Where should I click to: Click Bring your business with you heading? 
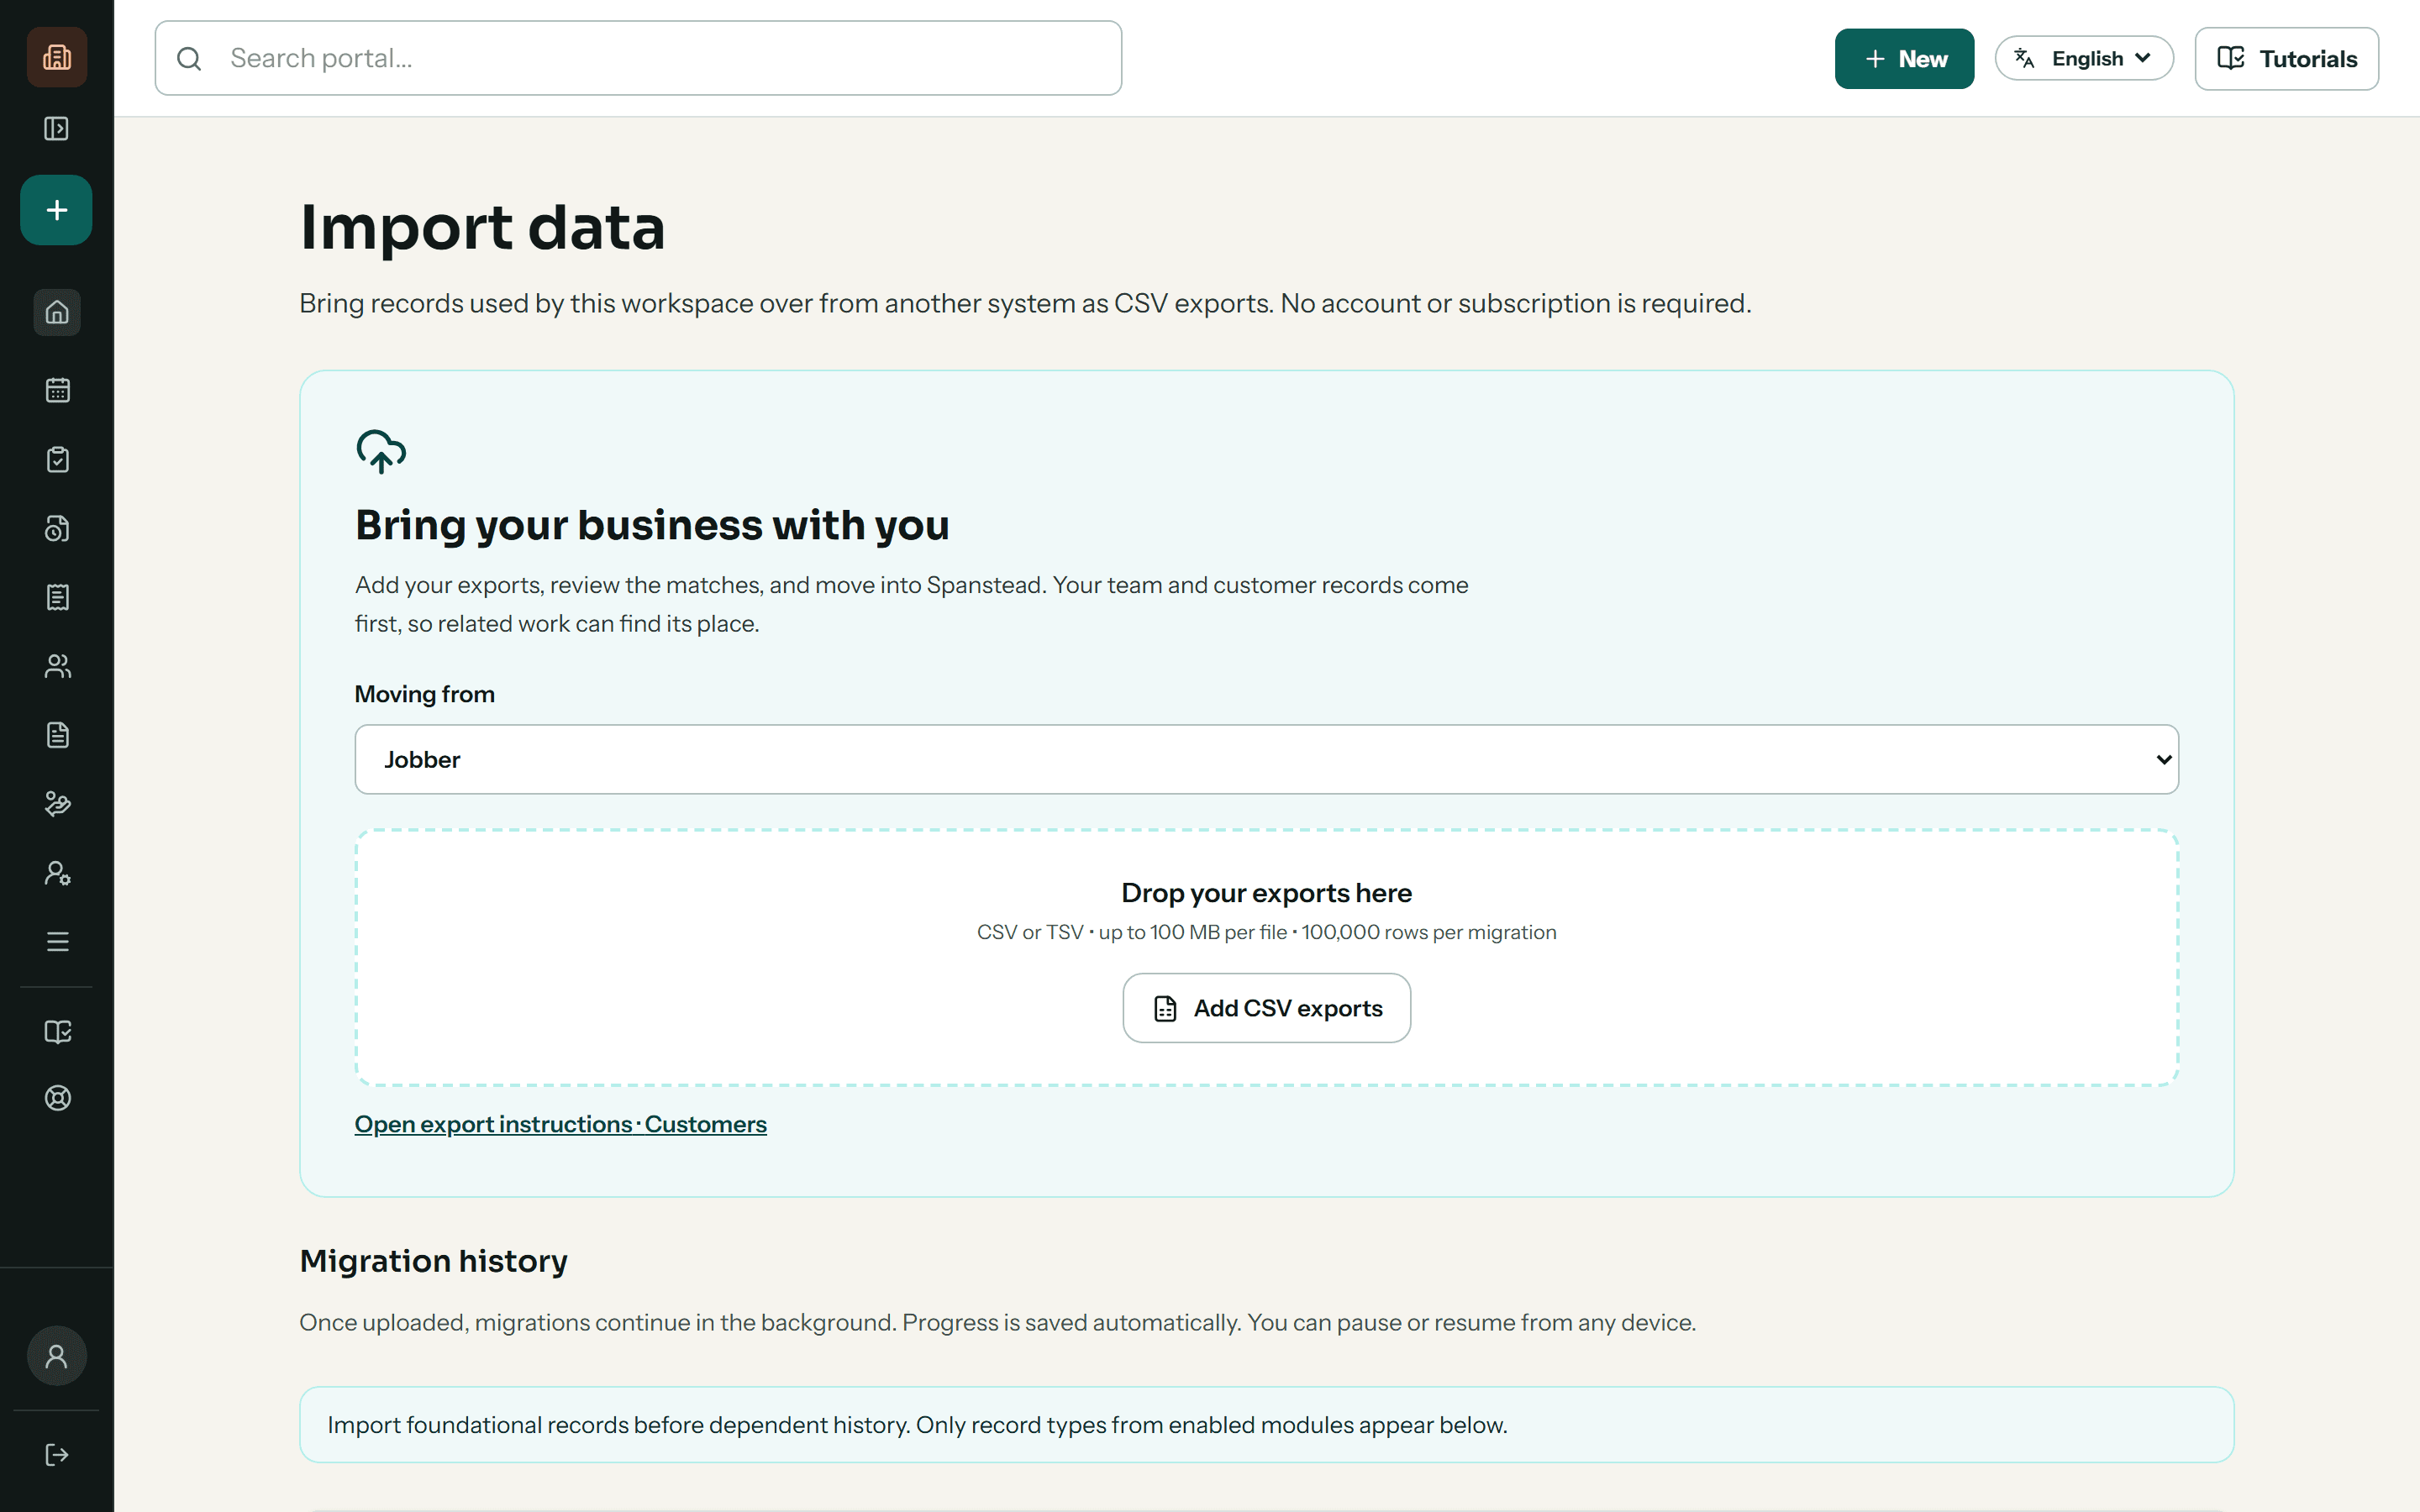[x=652, y=525]
